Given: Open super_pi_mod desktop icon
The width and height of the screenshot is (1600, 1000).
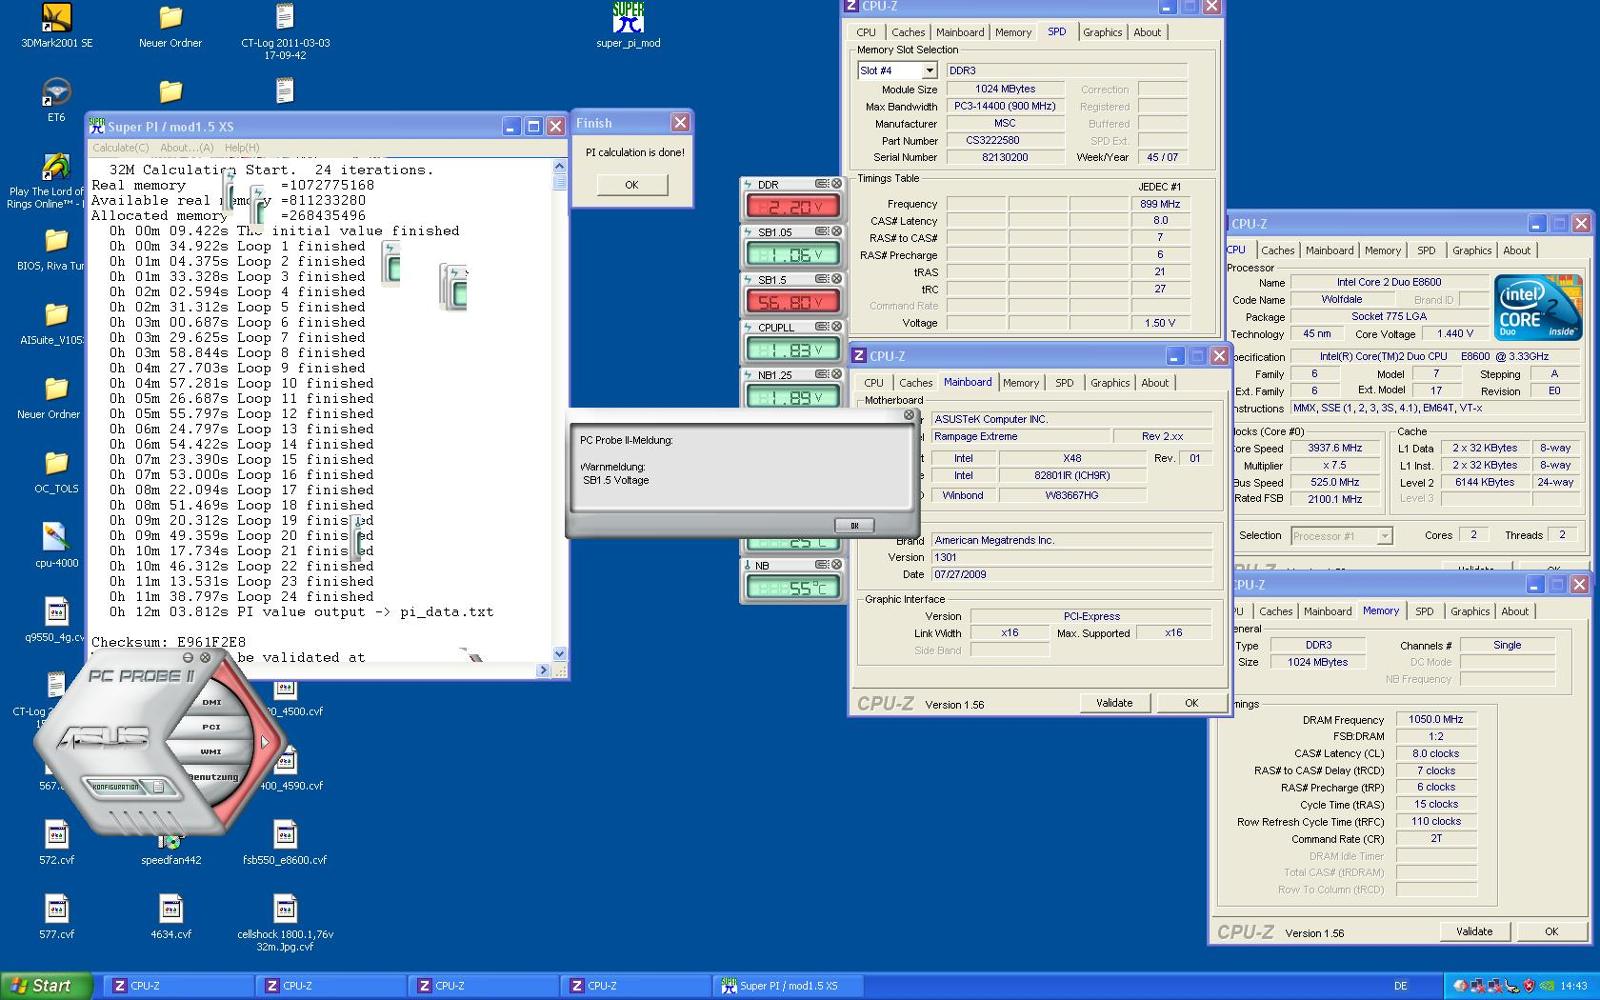Looking at the screenshot, I should [628, 25].
